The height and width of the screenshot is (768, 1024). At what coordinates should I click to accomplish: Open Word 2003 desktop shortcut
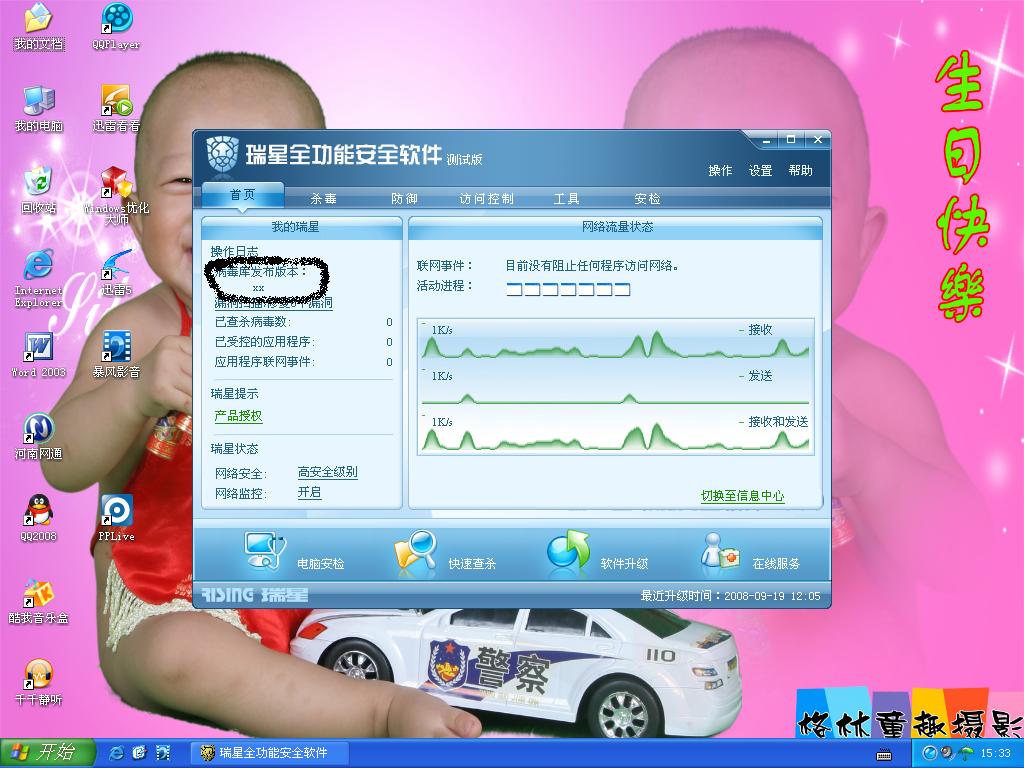pyautogui.click(x=39, y=354)
